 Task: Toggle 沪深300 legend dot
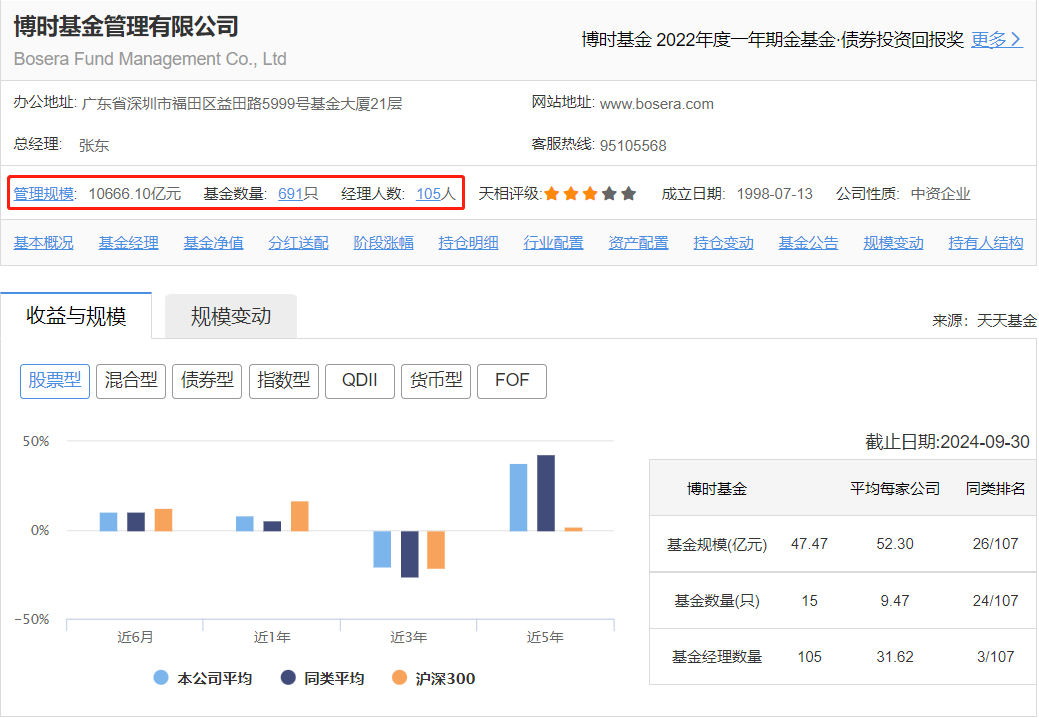click(399, 678)
